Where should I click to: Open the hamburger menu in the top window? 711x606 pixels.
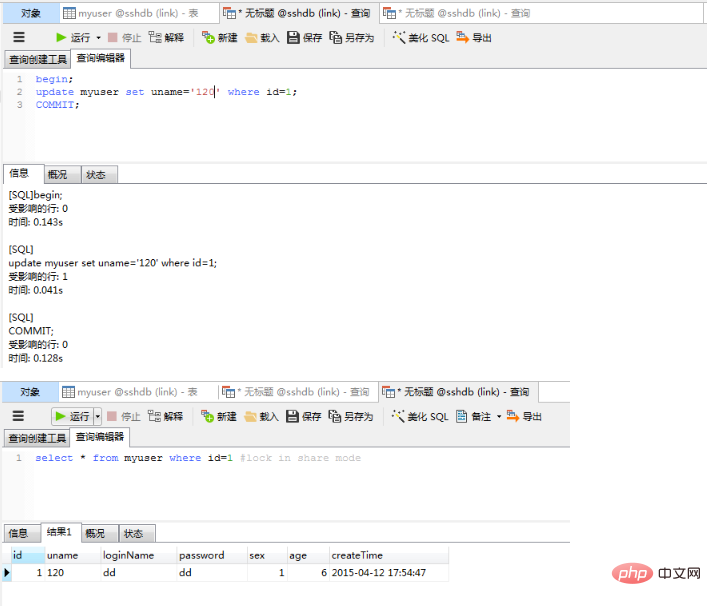19,37
